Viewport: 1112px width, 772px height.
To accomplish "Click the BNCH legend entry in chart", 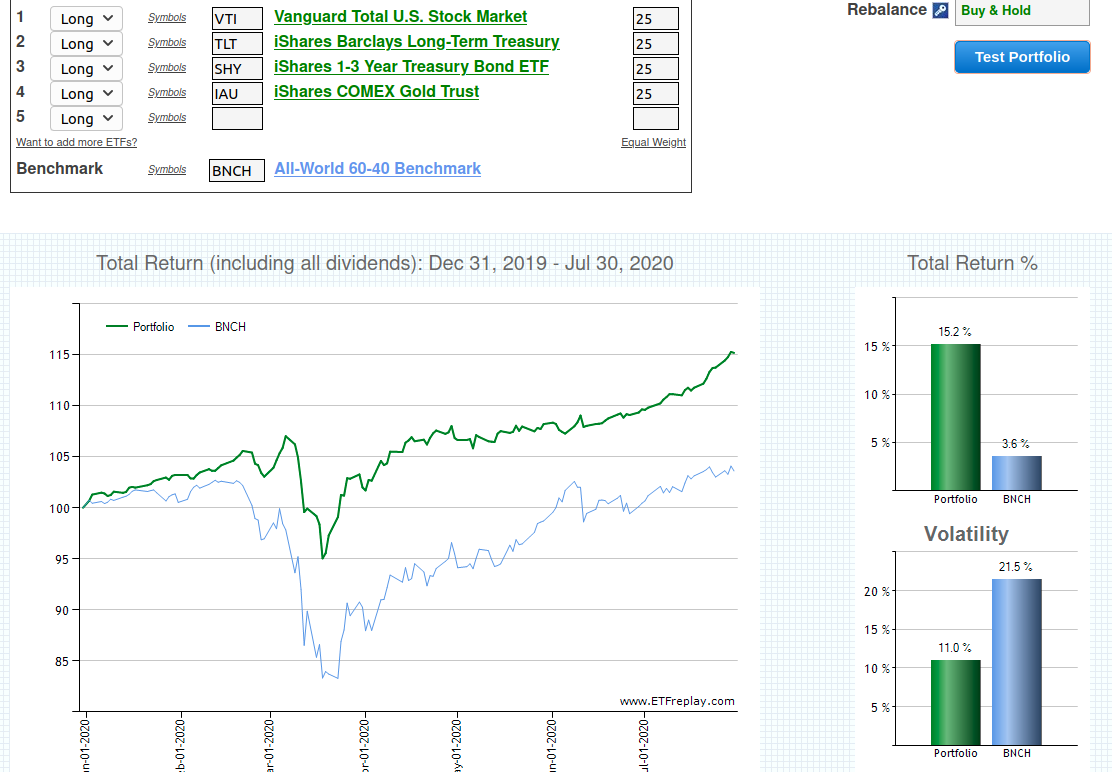I will click(217, 327).
